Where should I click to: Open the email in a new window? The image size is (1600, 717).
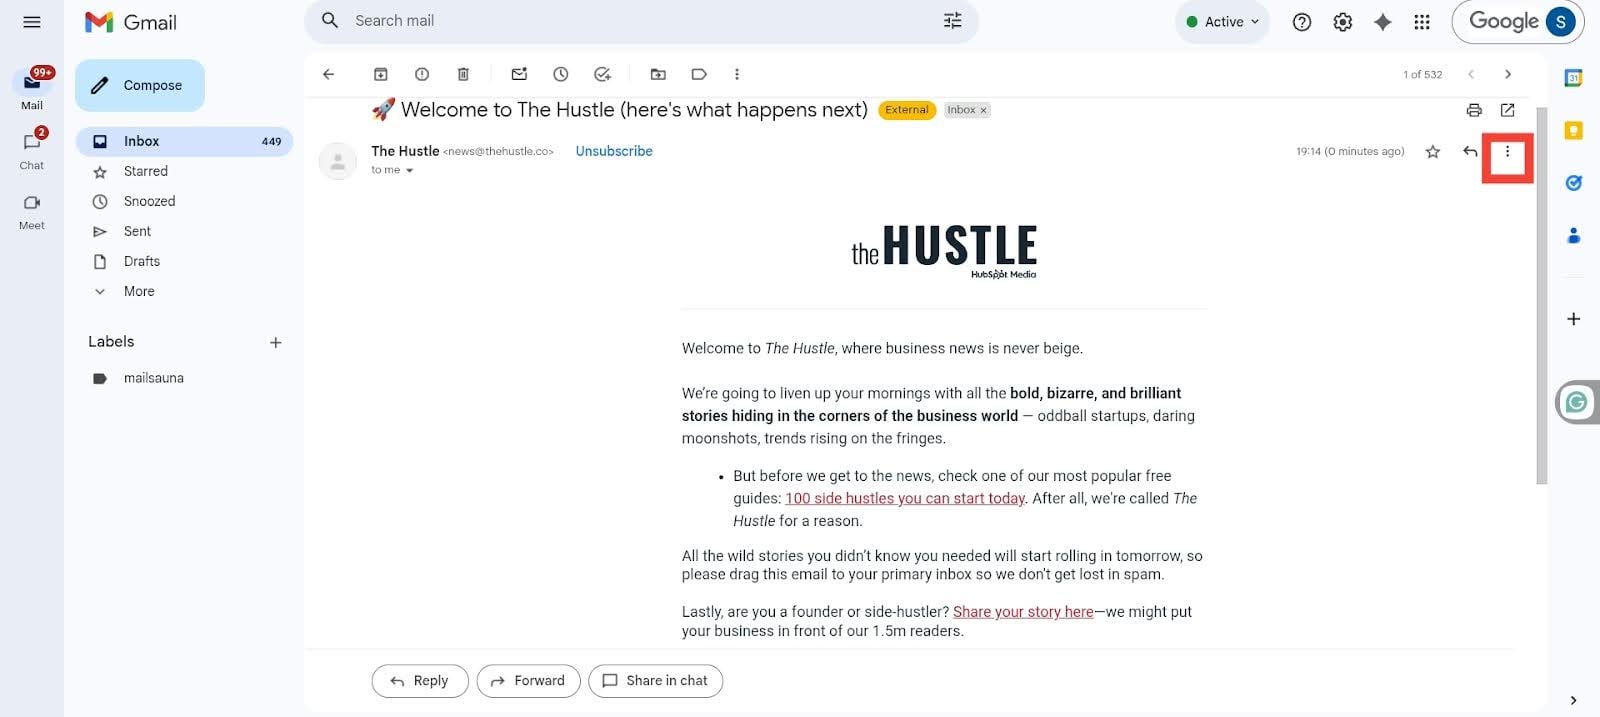click(1508, 110)
